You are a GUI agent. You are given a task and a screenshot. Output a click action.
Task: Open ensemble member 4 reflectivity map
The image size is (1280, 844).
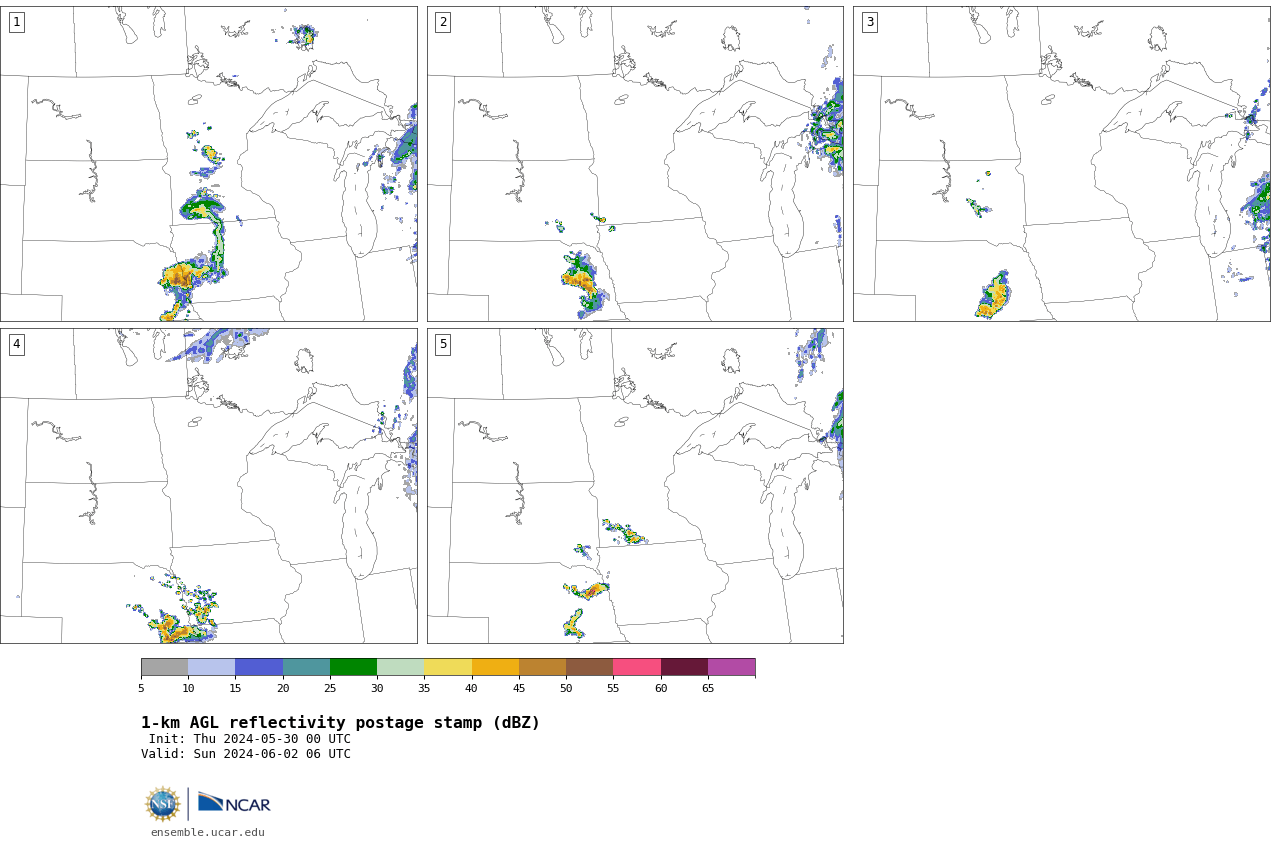(x=208, y=486)
